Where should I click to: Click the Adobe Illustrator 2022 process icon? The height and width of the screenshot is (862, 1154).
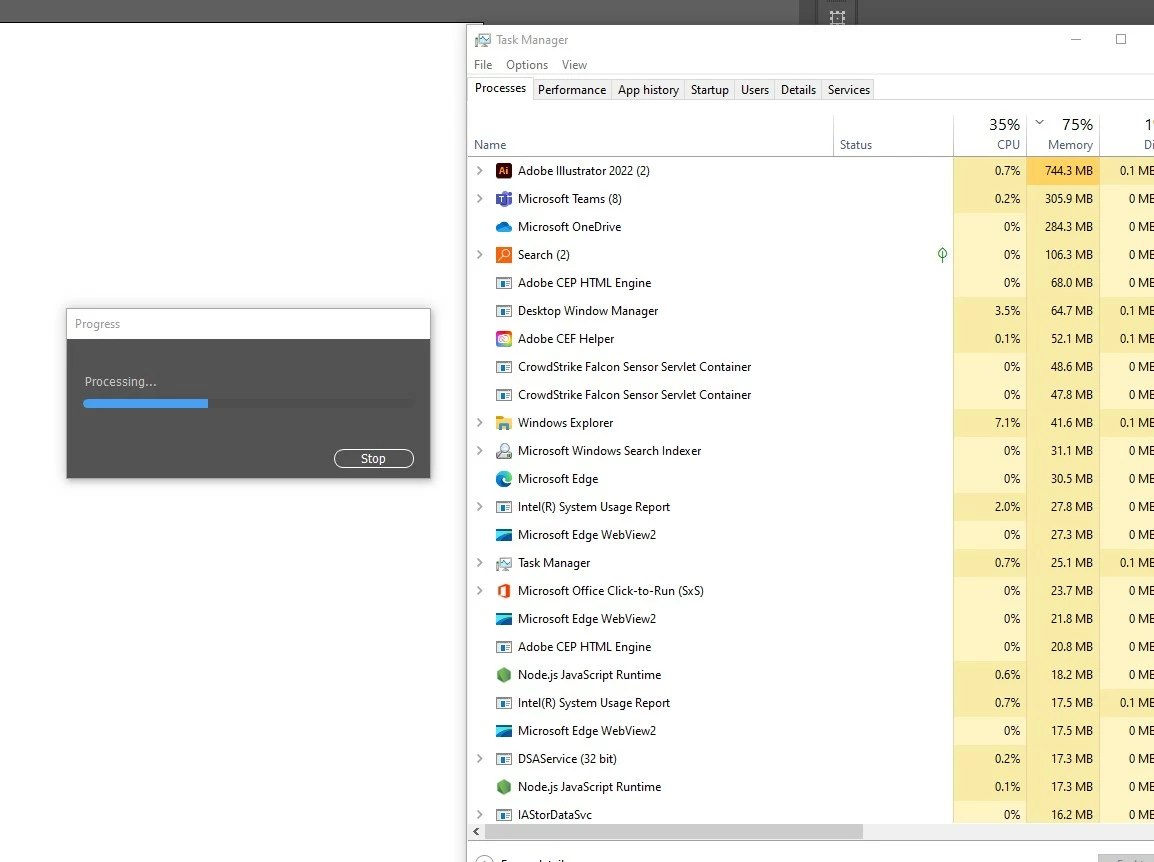click(x=503, y=171)
